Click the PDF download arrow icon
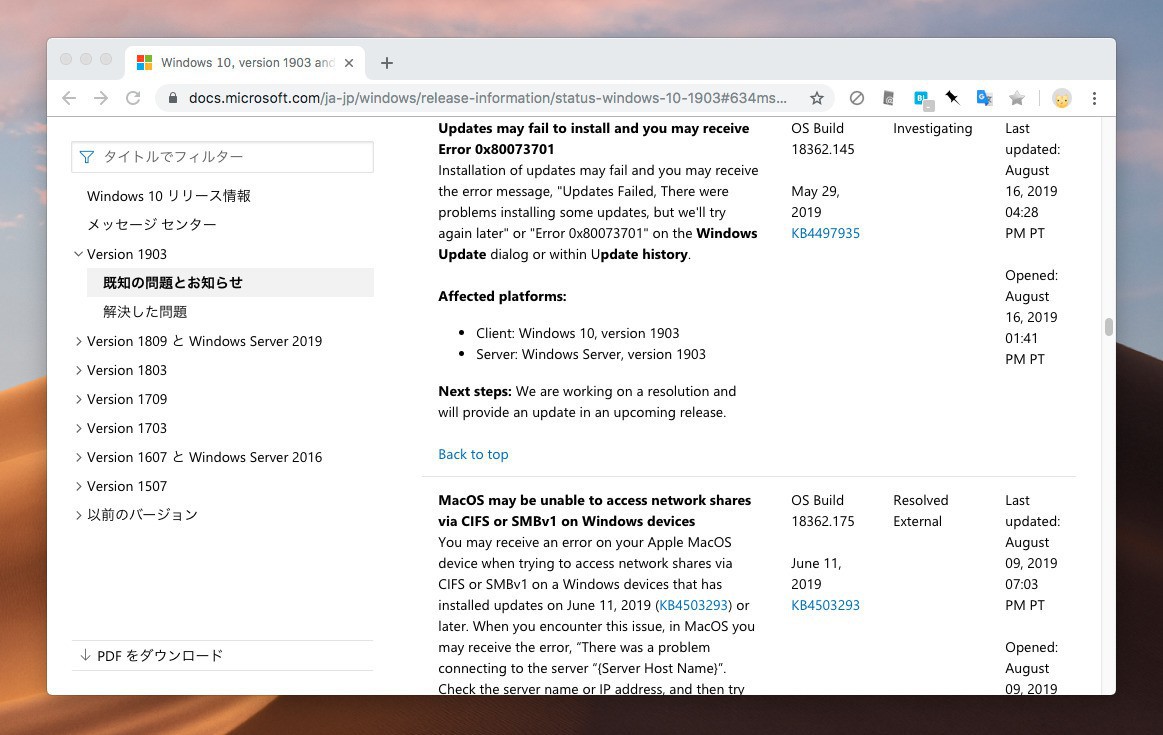 point(85,655)
